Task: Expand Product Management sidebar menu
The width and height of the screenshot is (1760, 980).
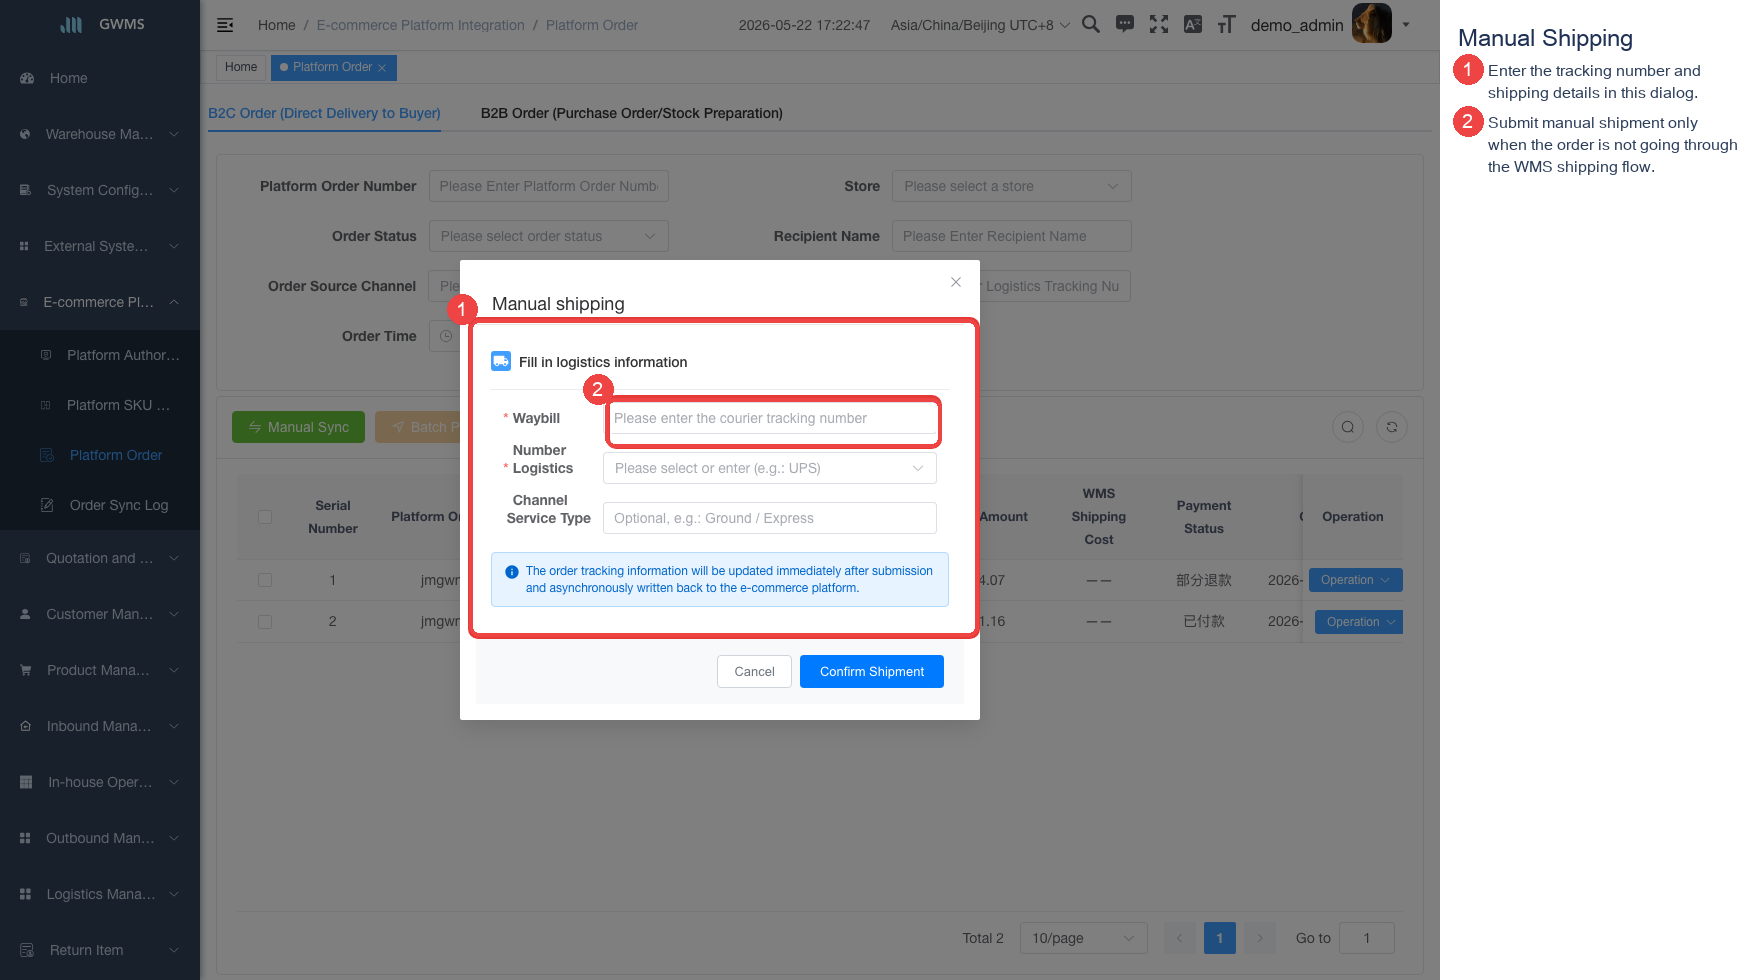Action: tap(100, 670)
